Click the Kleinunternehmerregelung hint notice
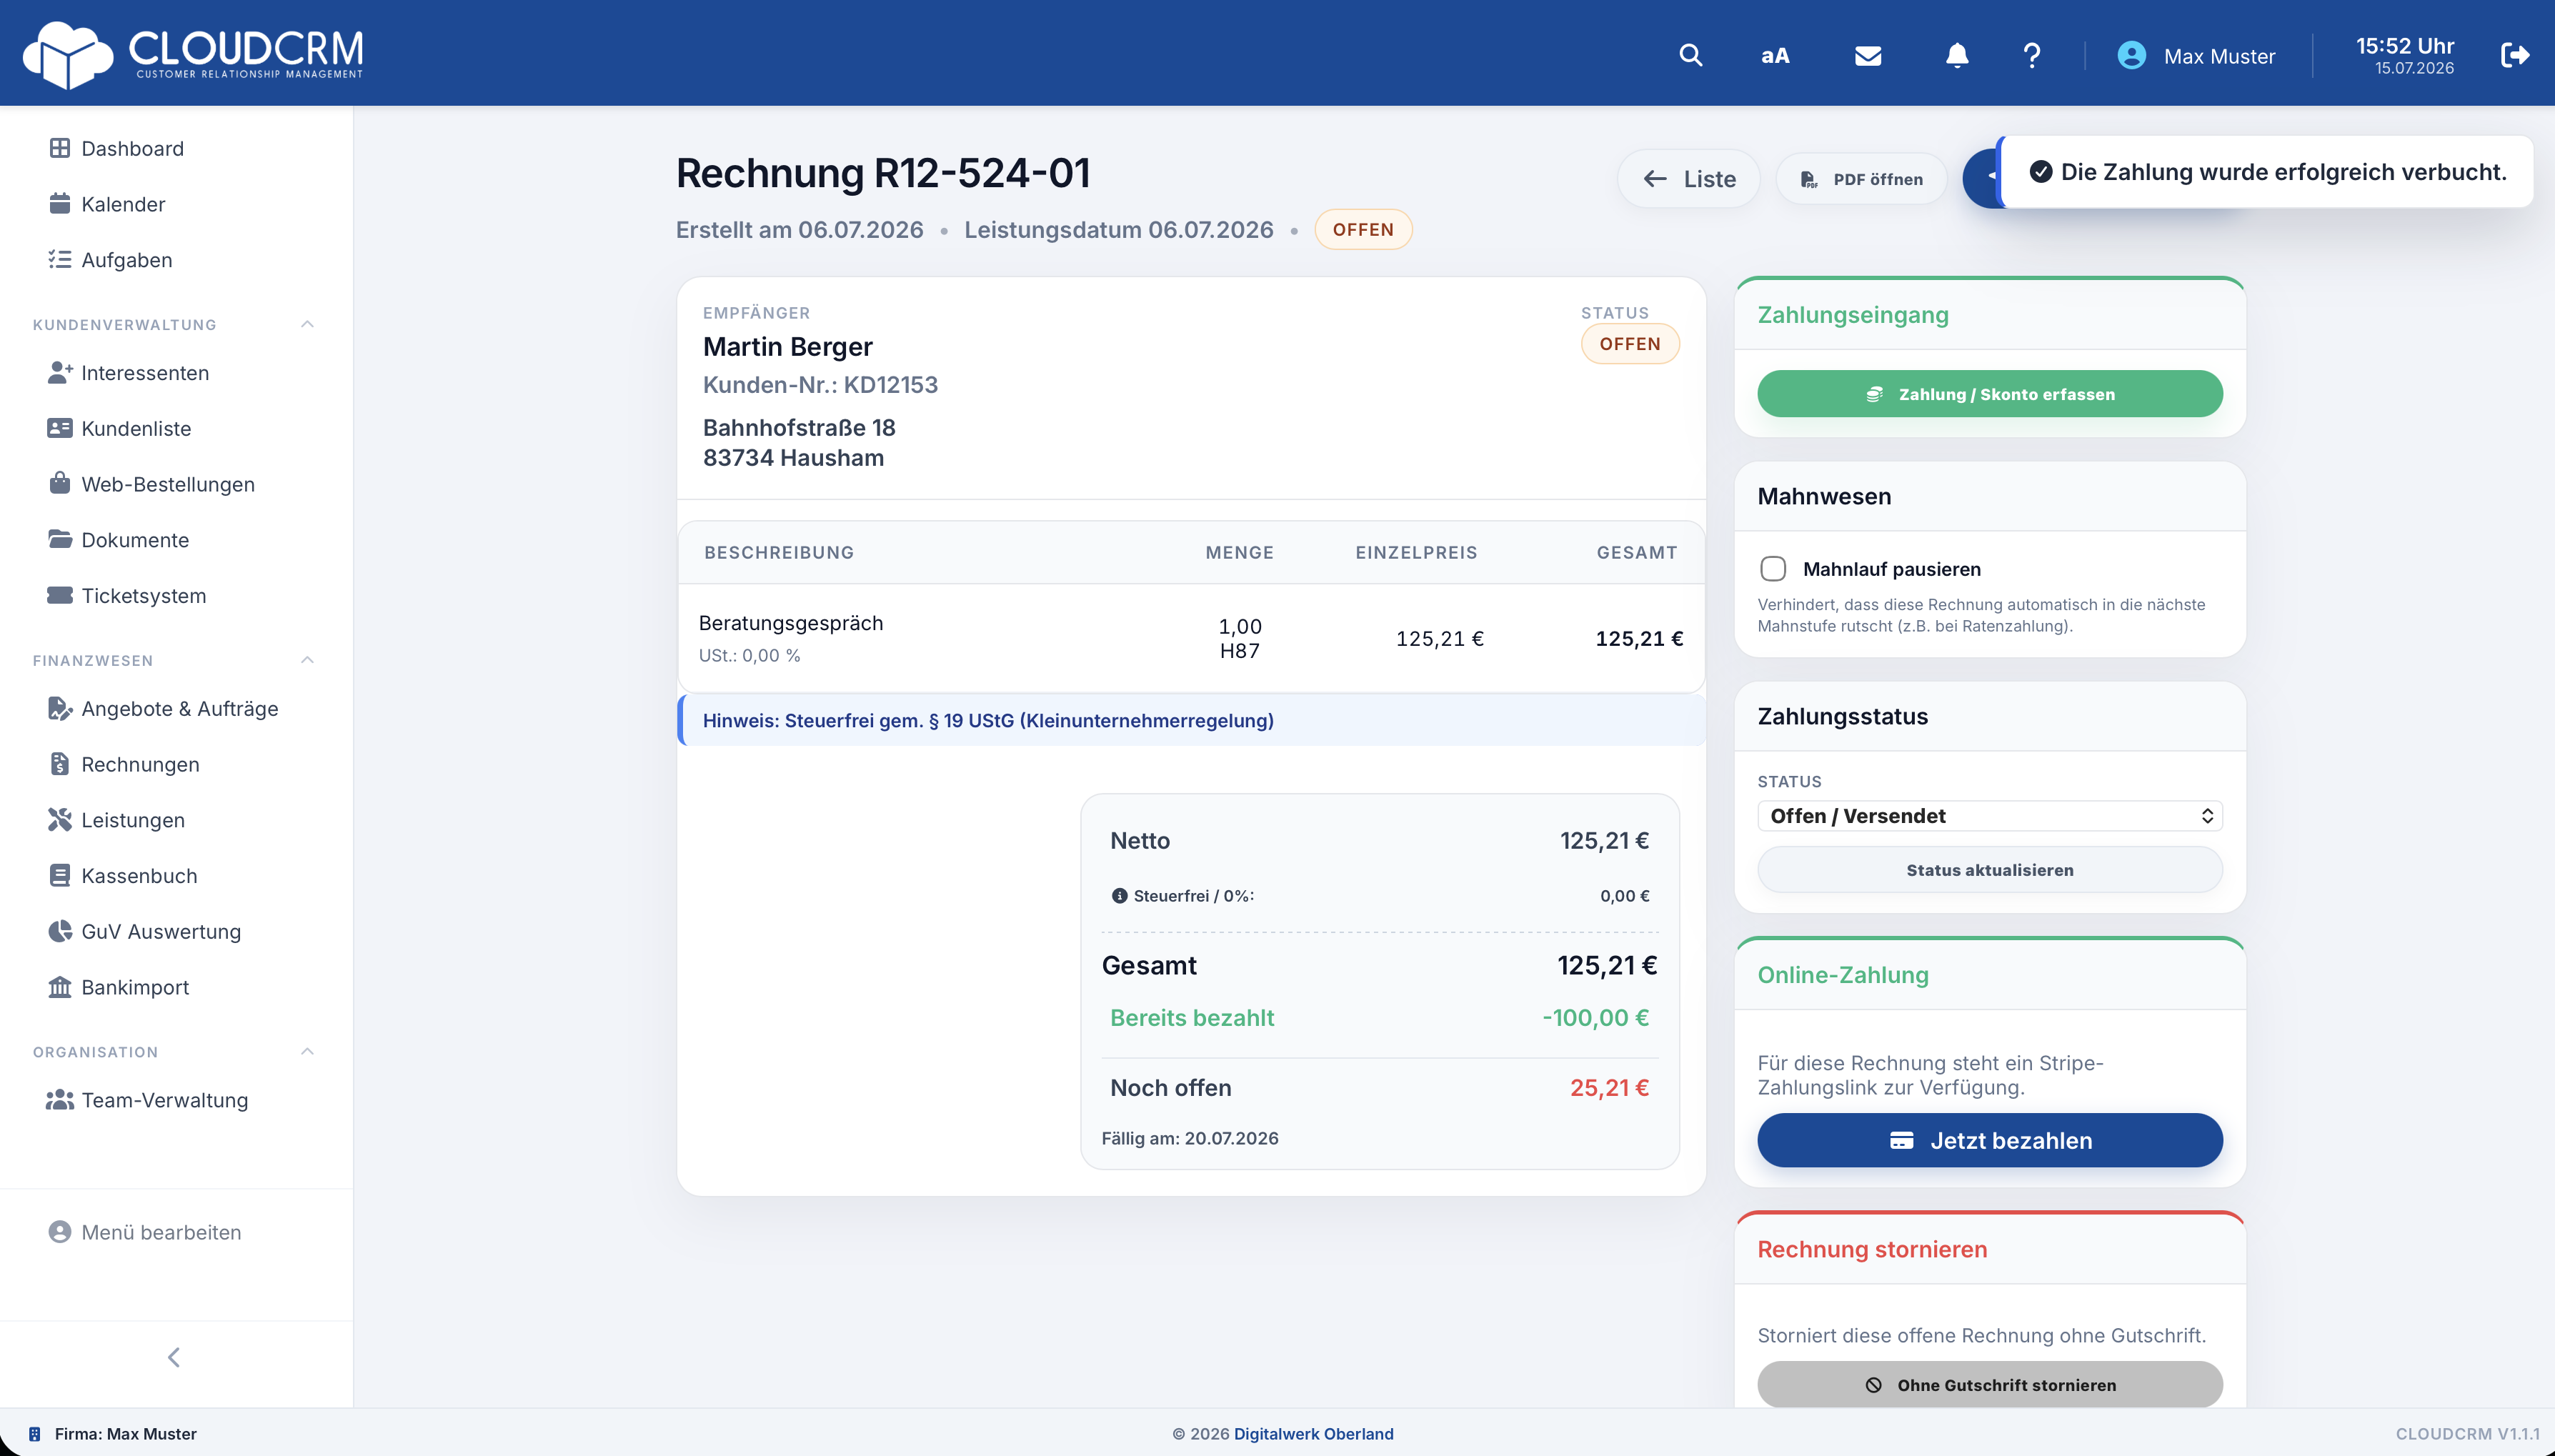The height and width of the screenshot is (1456, 2555). (x=1191, y=720)
